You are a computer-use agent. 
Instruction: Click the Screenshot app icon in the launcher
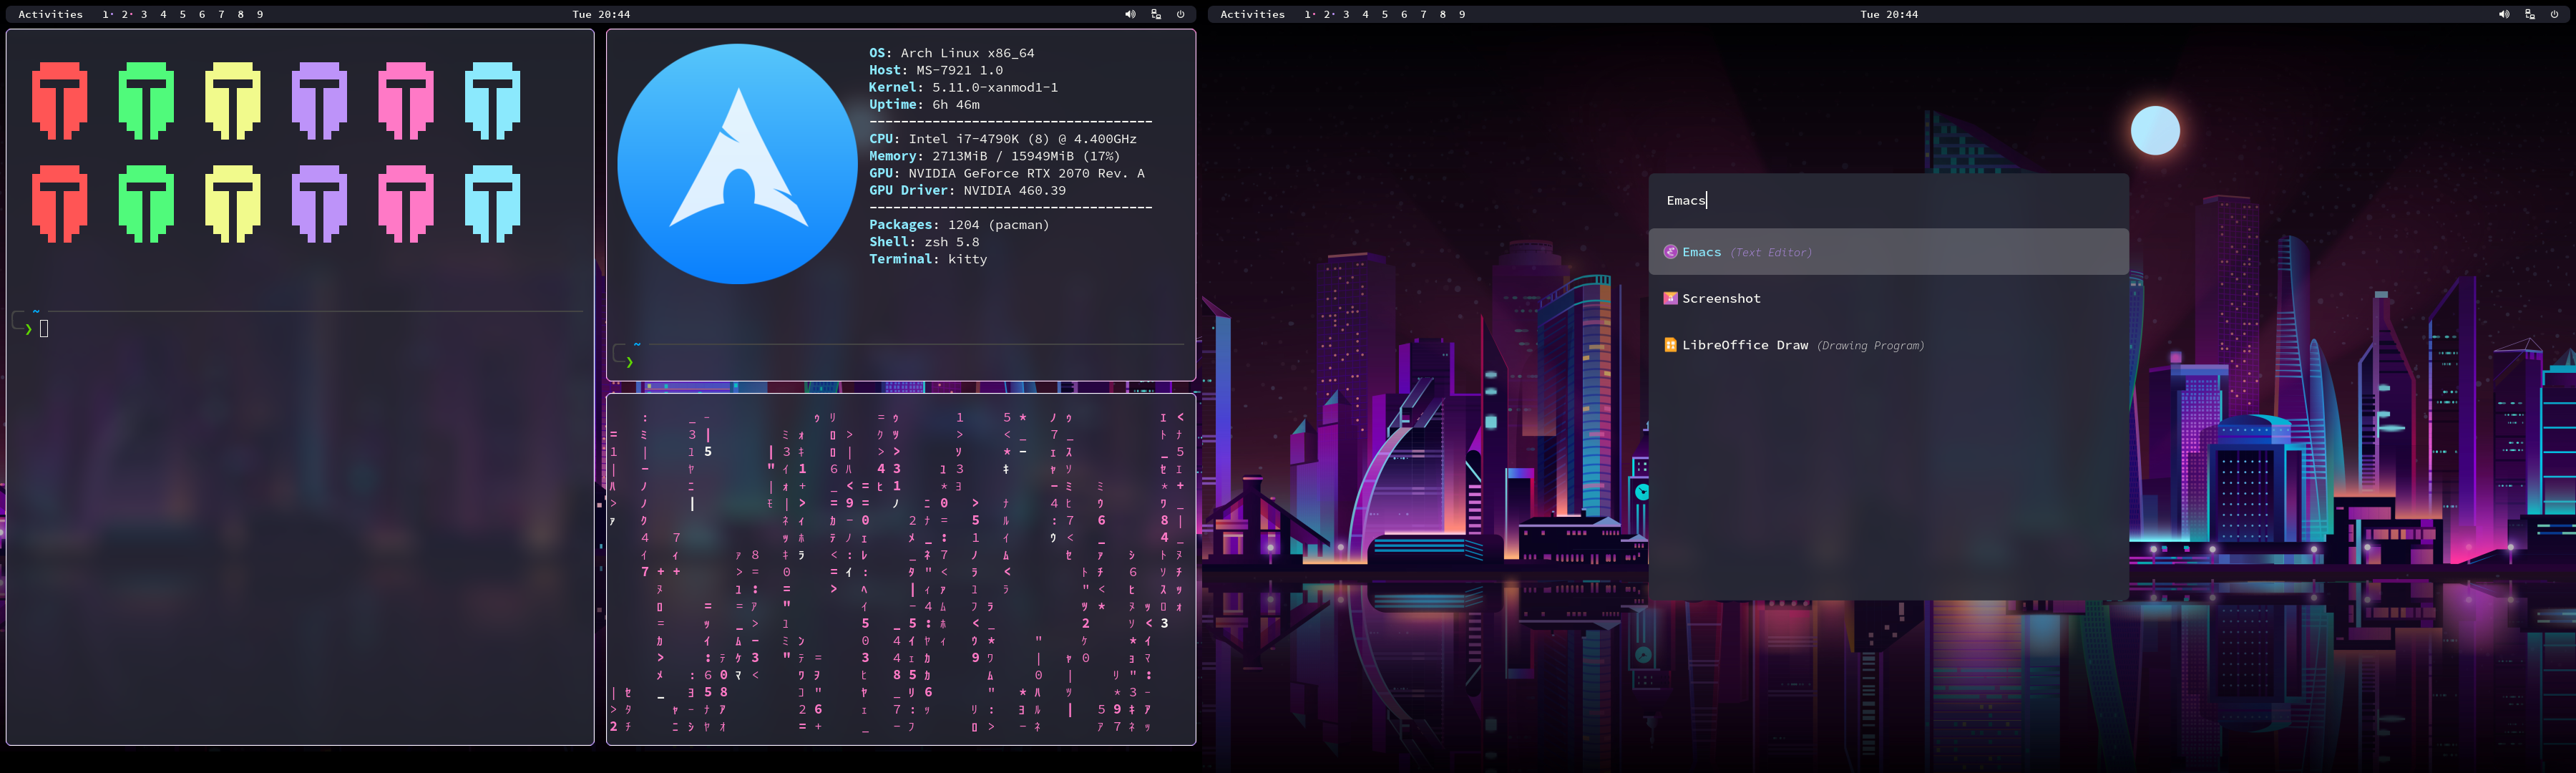(x=1670, y=298)
